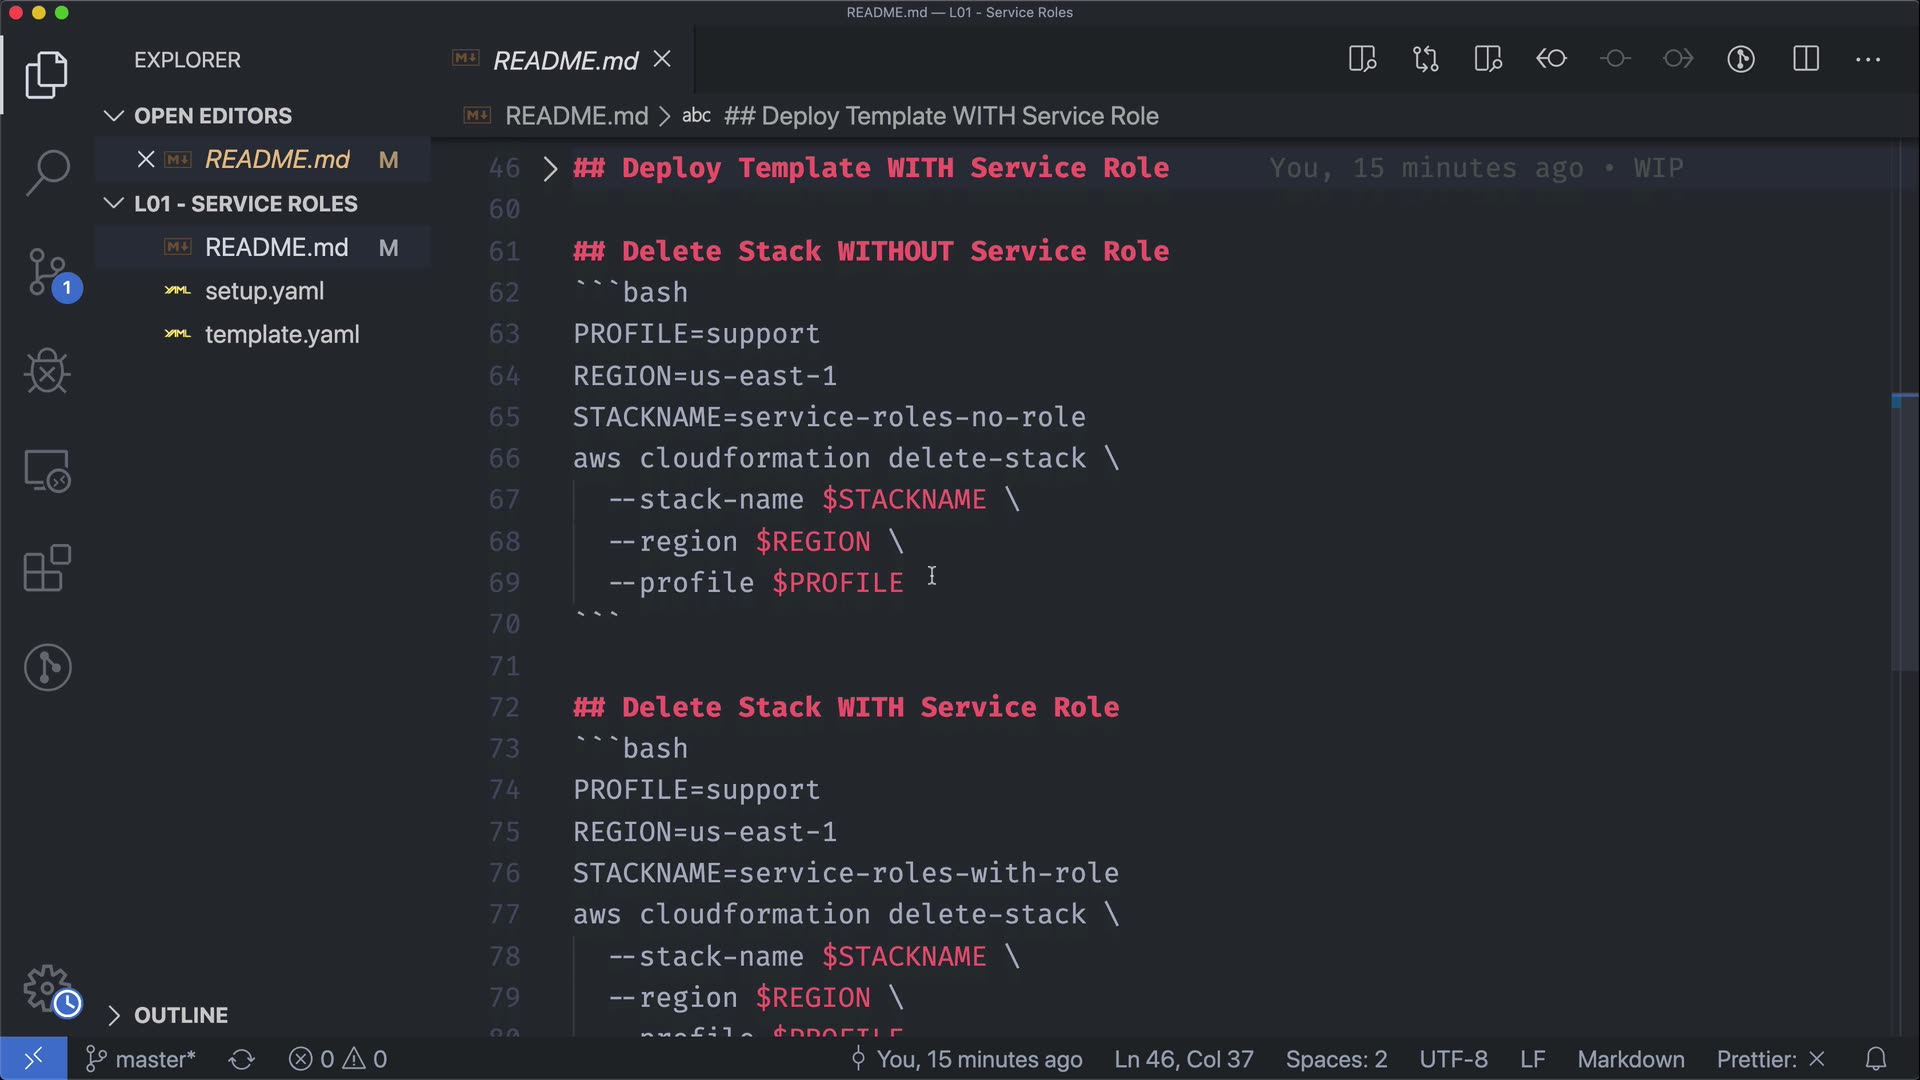The width and height of the screenshot is (1920, 1080).
Task: Open template.yaml in explorer
Action: pos(281,335)
